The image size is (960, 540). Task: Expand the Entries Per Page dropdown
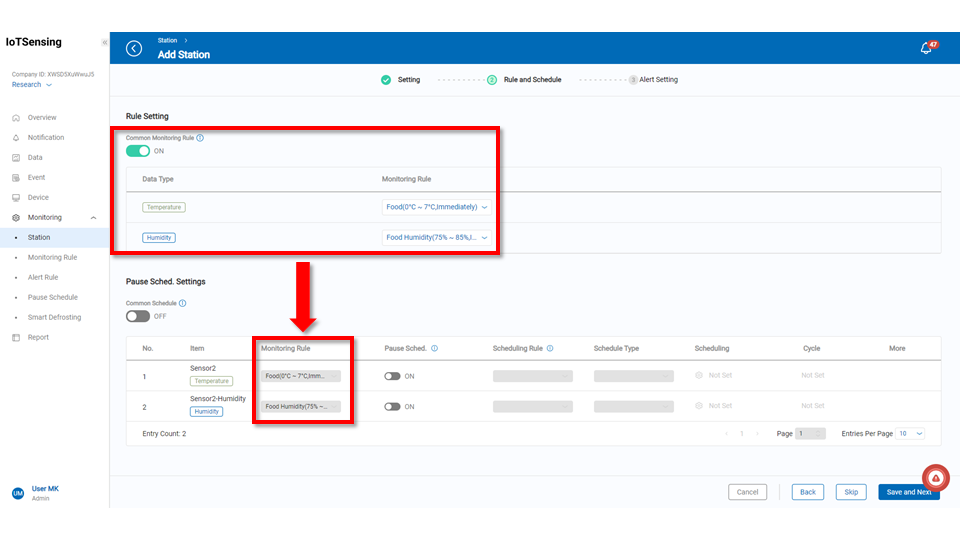tap(910, 434)
